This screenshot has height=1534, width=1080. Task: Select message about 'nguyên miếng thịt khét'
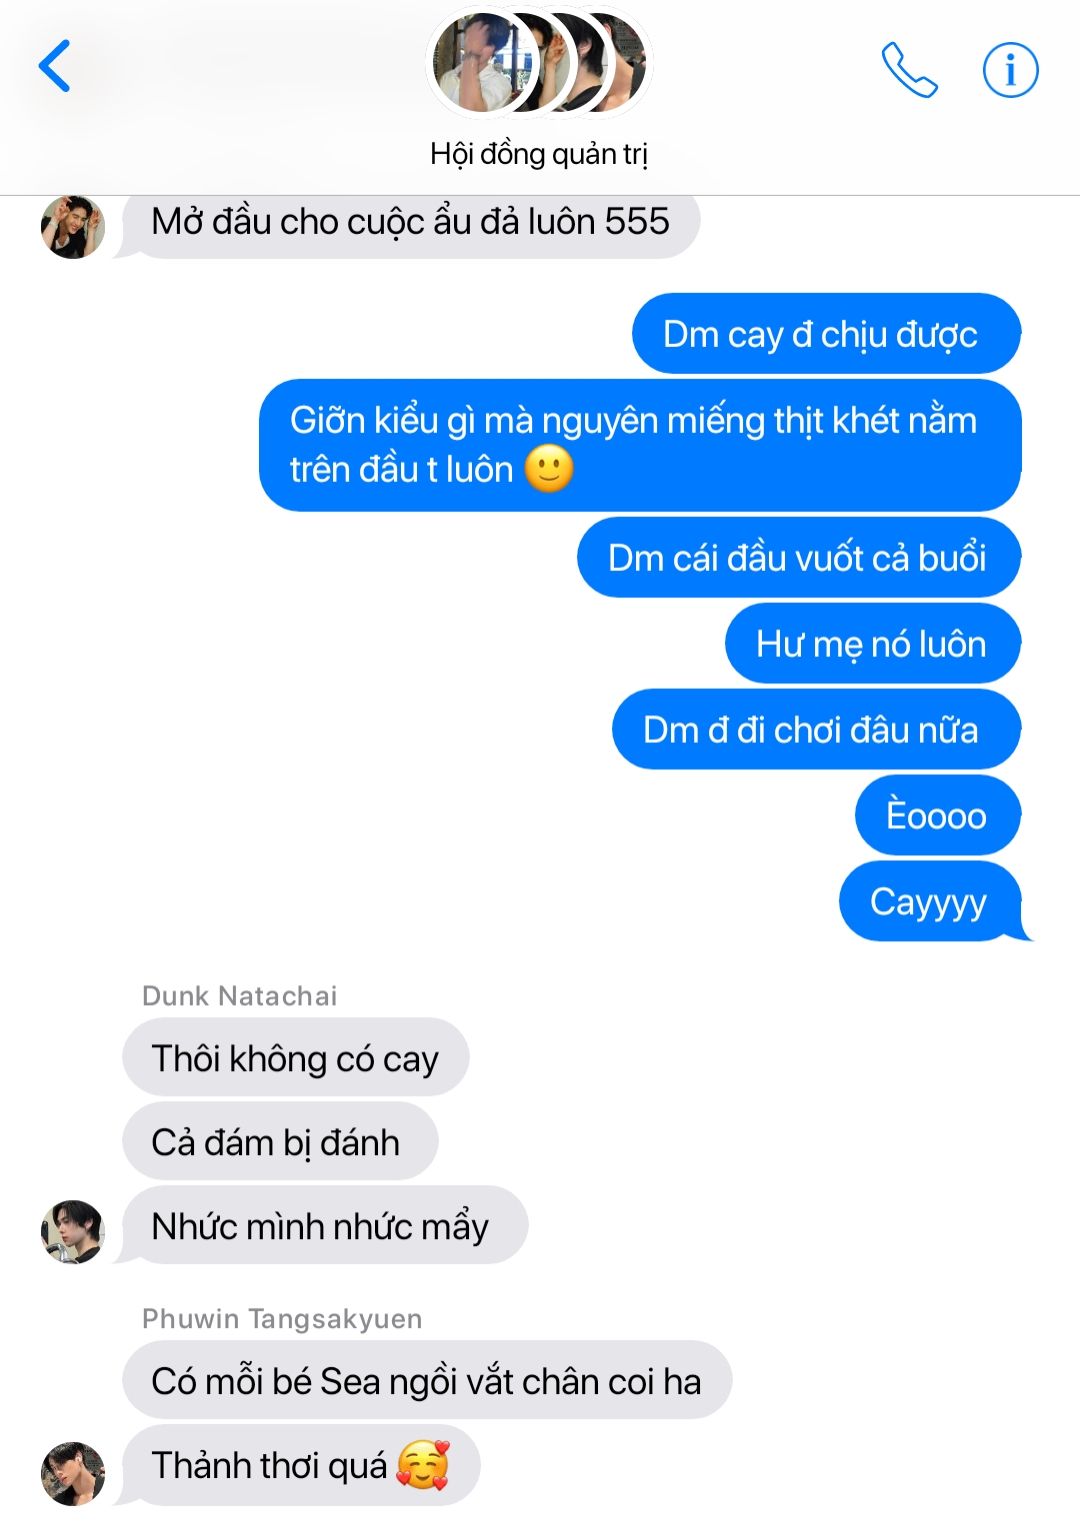click(x=640, y=445)
